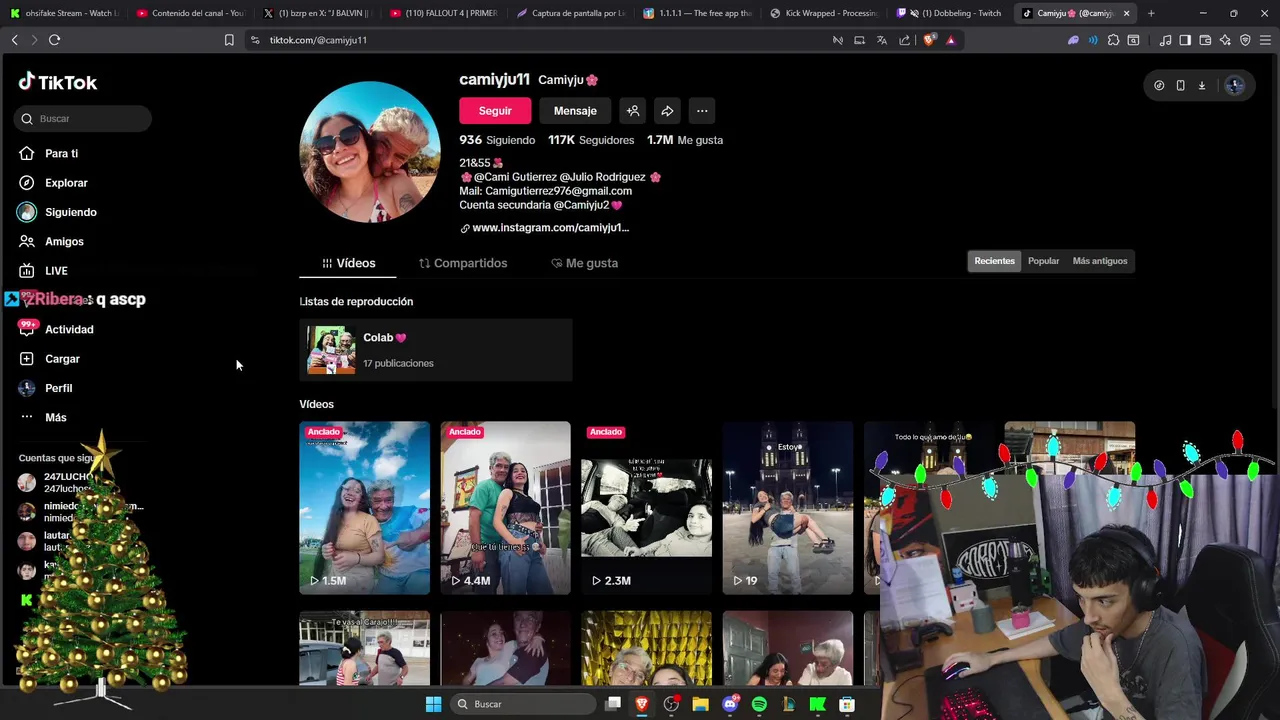The width and height of the screenshot is (1280, 720).
Task: Open the translate page icon
Action: point(881,40)
